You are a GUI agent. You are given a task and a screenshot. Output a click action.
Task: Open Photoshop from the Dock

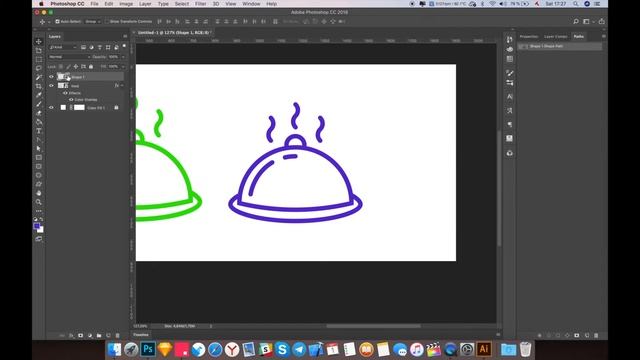tap(148, 349)
